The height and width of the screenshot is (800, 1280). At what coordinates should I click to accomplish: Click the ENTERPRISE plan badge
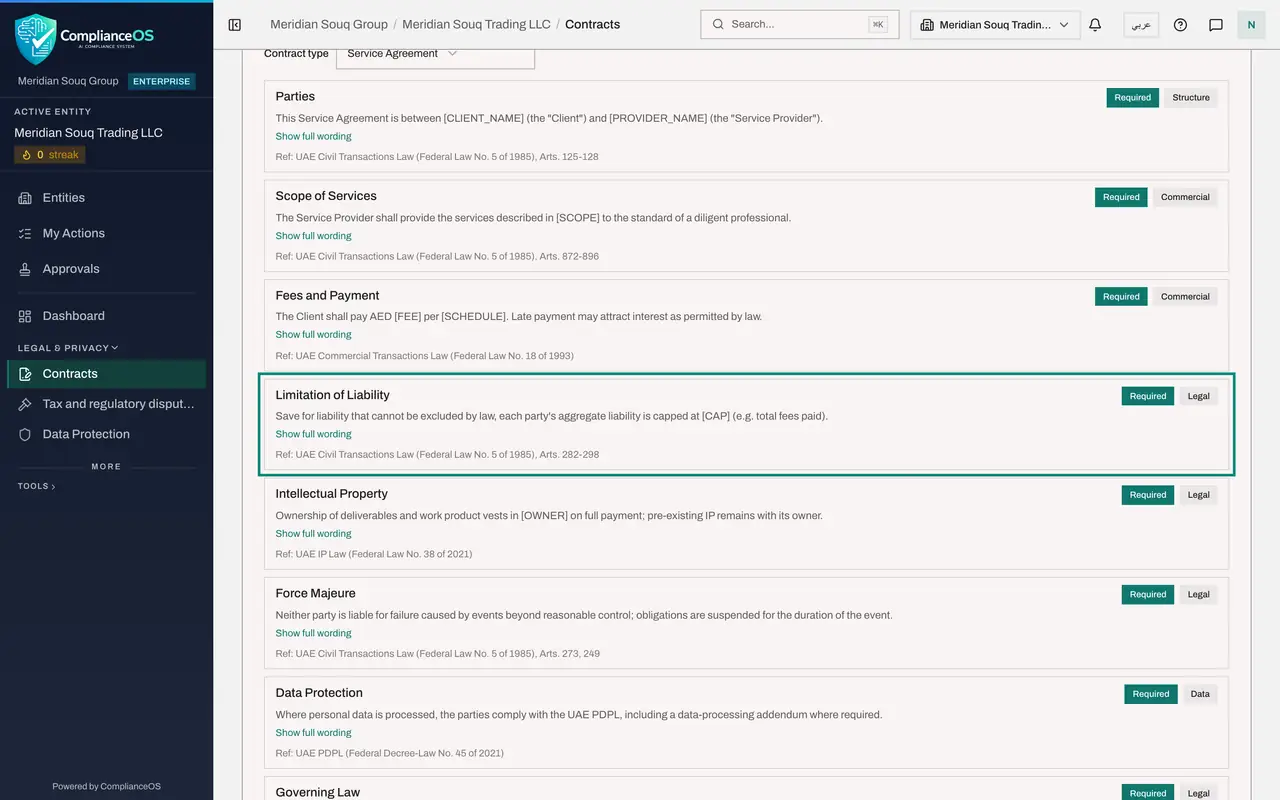(x=161, y=81)
